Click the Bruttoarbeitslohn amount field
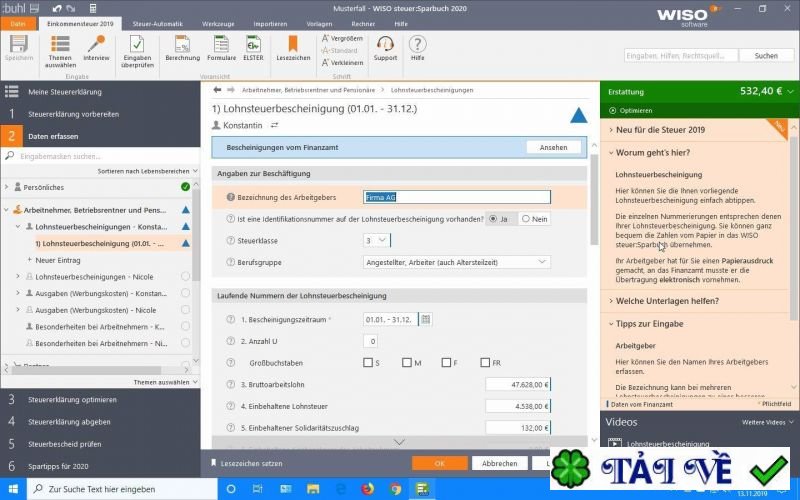 tap(518, 384)
